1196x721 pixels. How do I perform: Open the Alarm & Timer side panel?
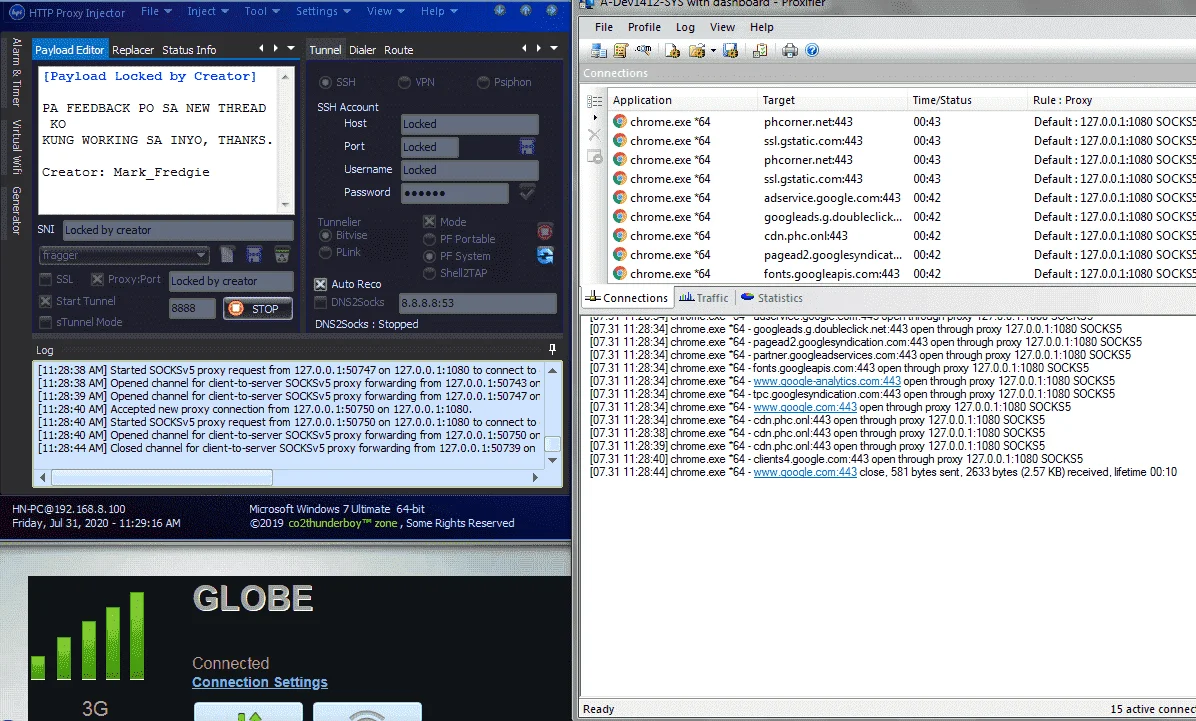(x=16, y=71)
